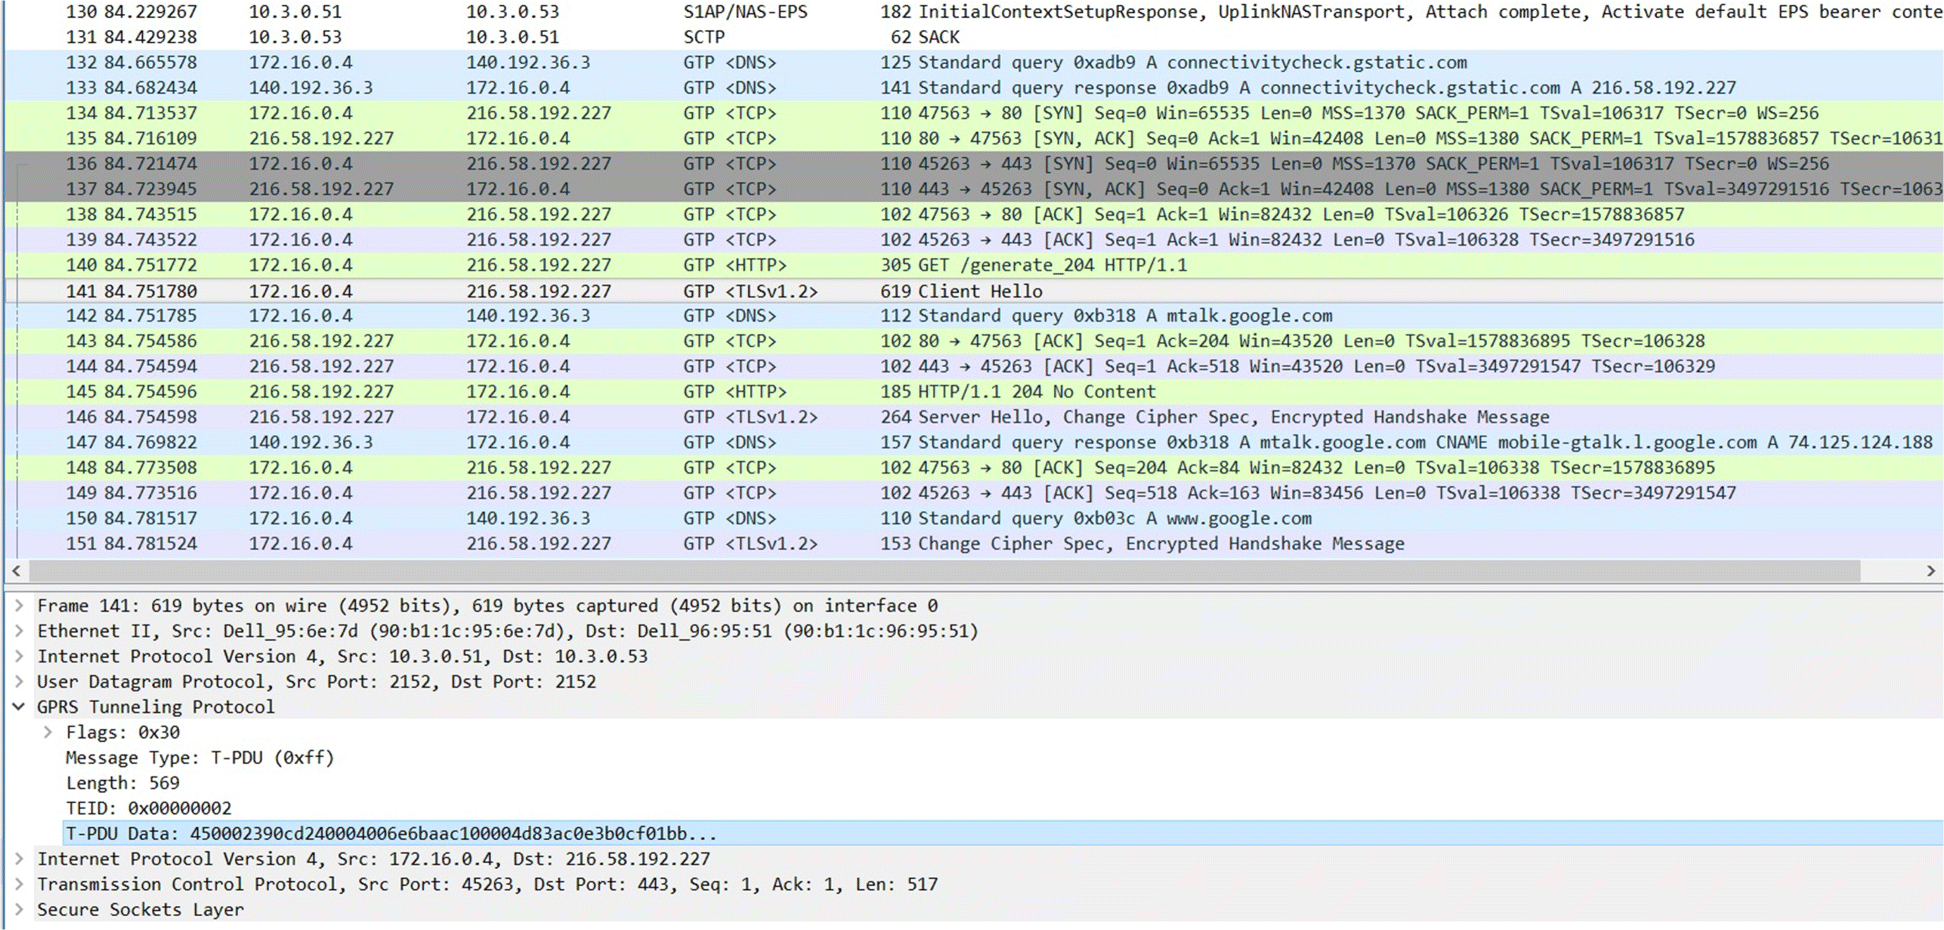
Task: Expand the Ethernet II section
Action: [x=18, y=631]
